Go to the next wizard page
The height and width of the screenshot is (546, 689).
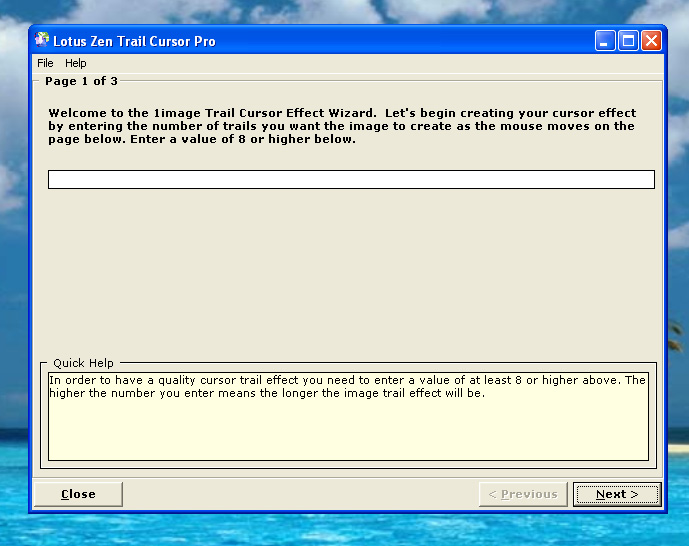pos(616,494)
